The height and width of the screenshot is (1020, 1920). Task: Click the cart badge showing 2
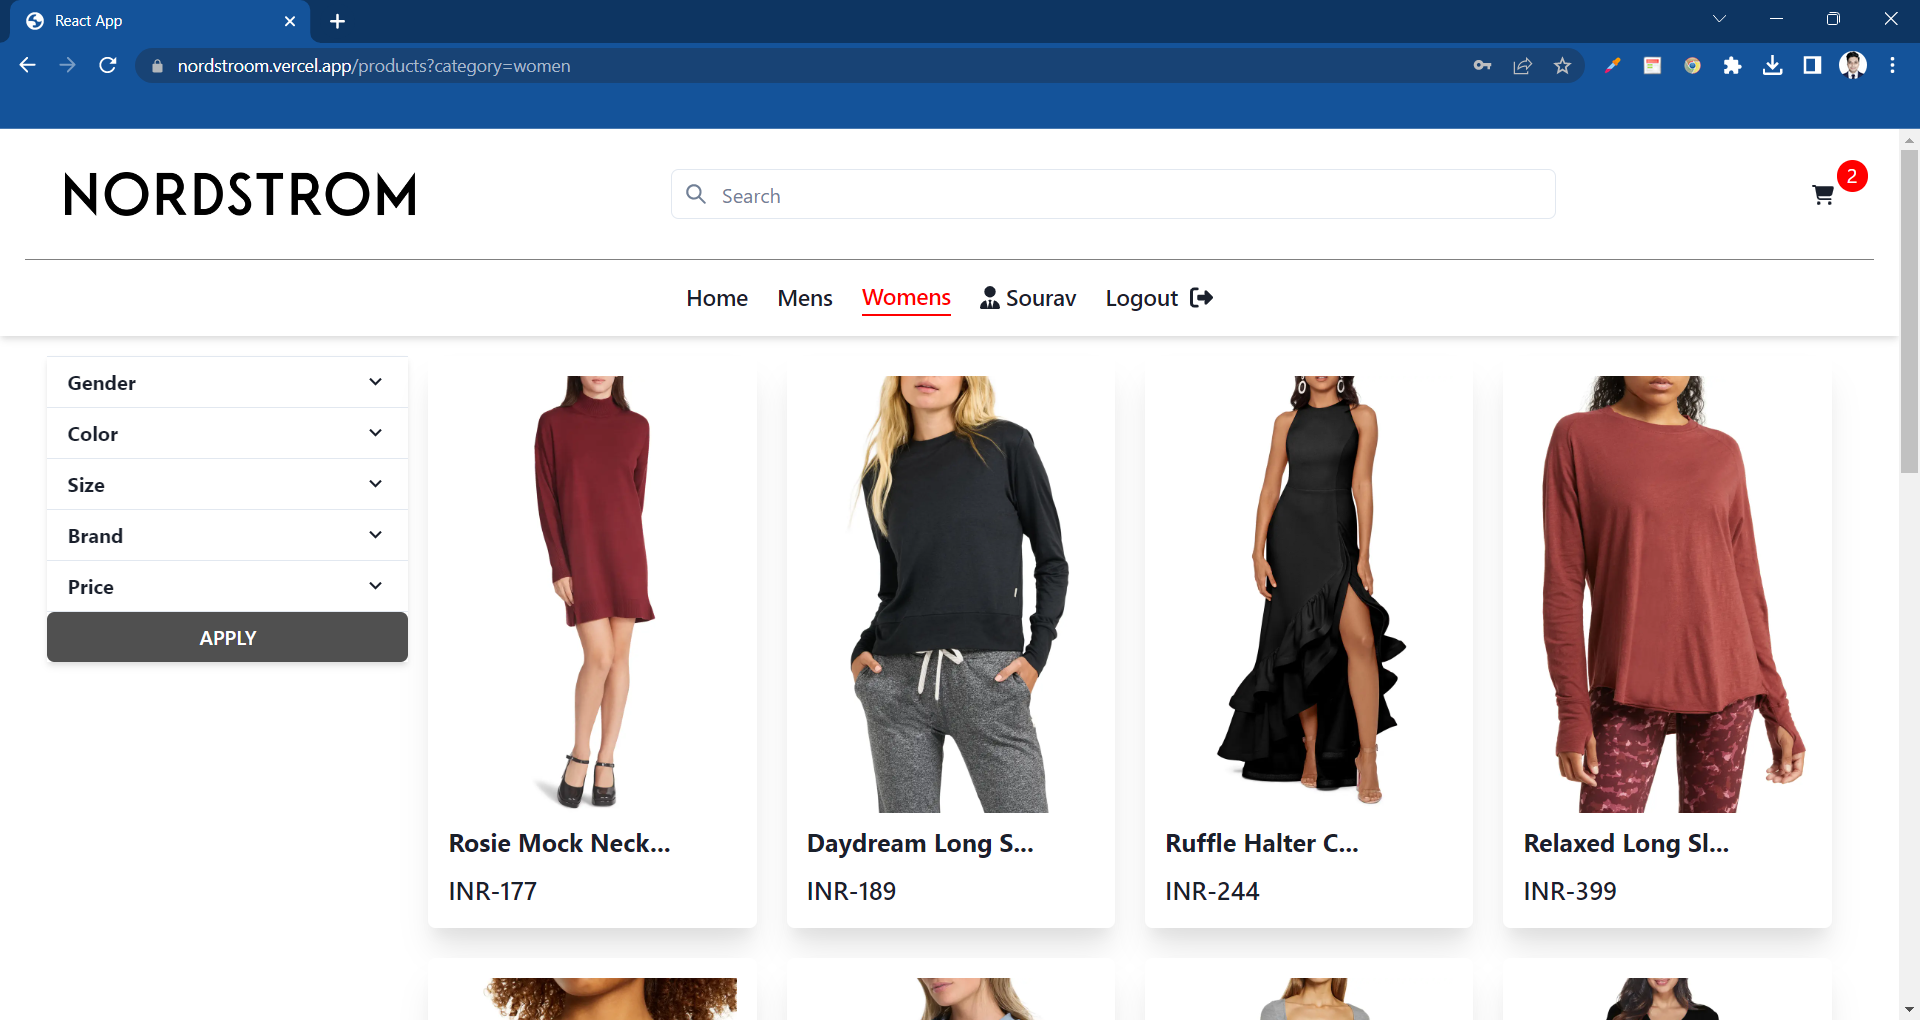pos(1852,176)
